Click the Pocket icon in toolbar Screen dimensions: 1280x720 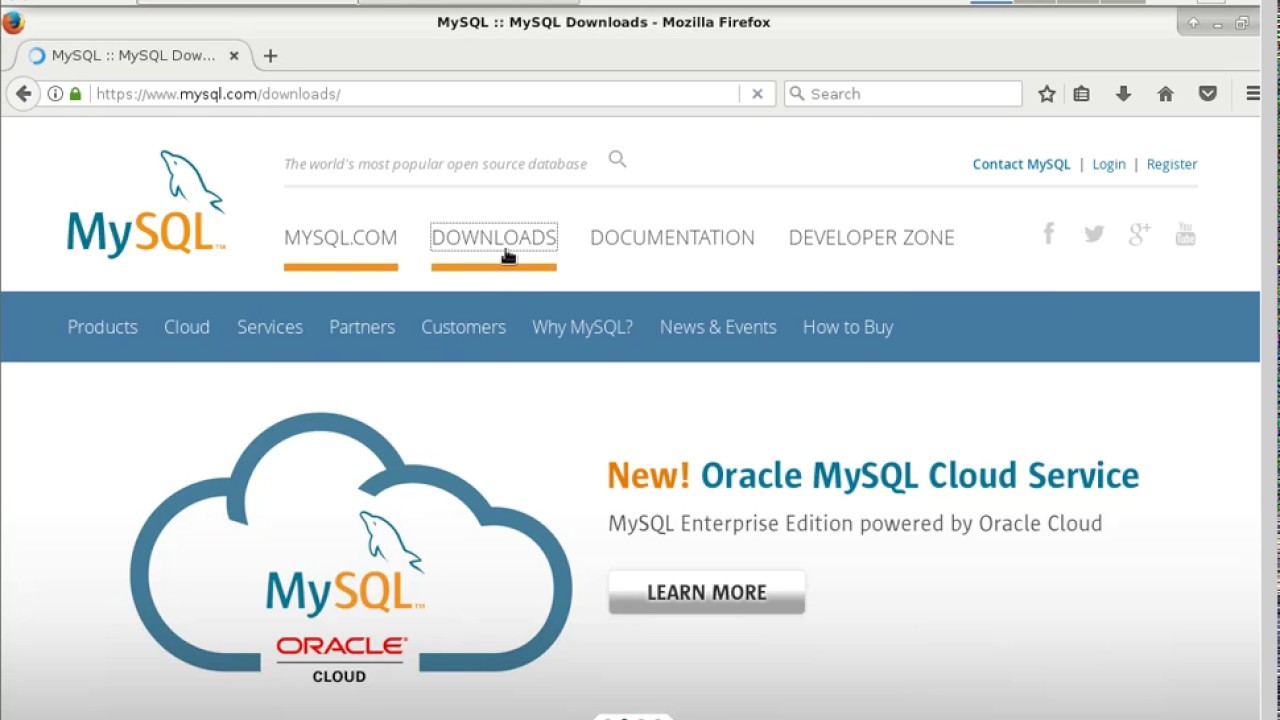click(x=1208, y=94)
